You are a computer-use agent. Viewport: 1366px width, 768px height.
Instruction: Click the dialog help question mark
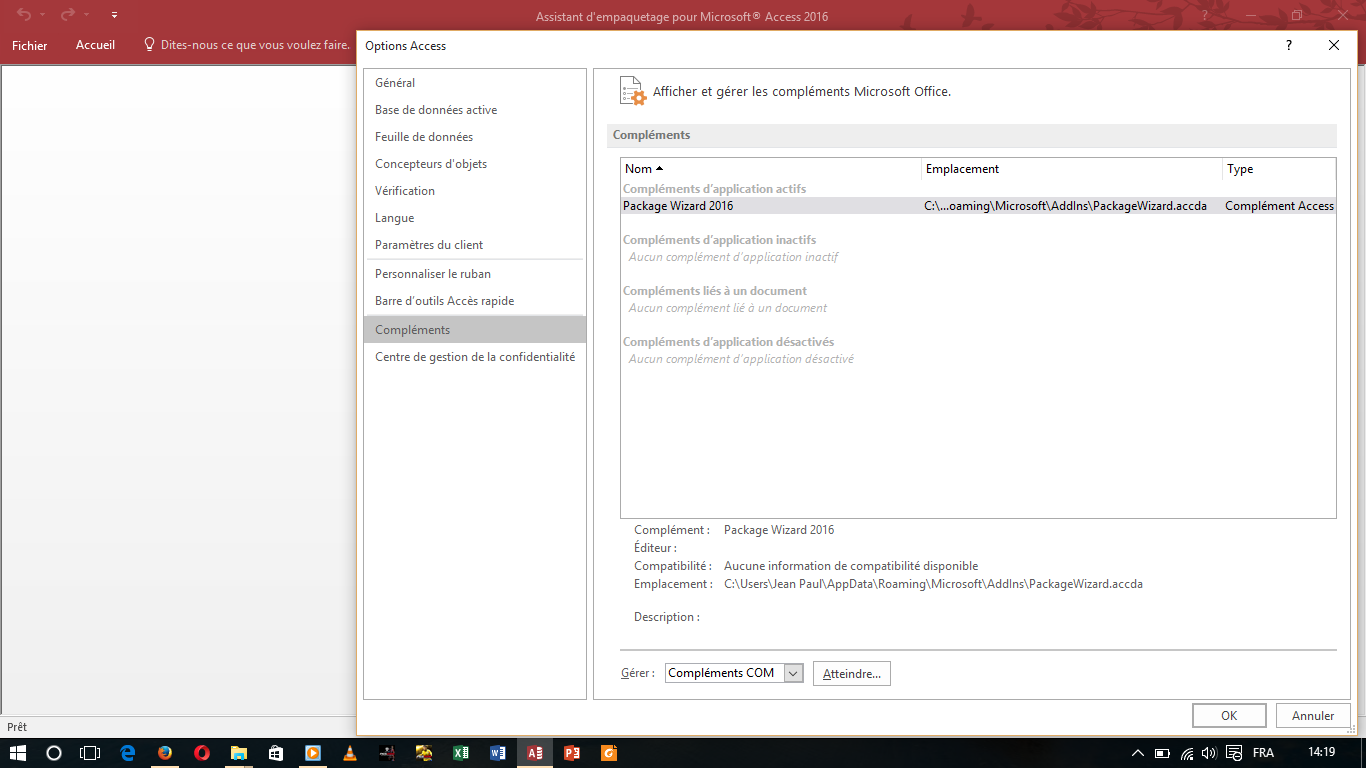point(1289,45)
